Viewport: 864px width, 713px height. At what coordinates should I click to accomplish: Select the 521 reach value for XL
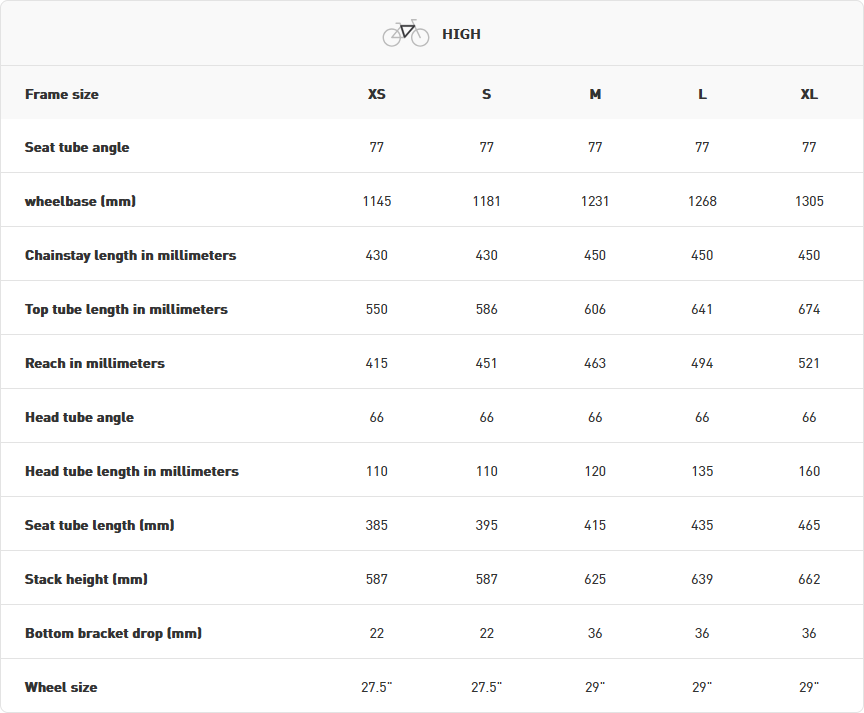[x=809, y=363]
